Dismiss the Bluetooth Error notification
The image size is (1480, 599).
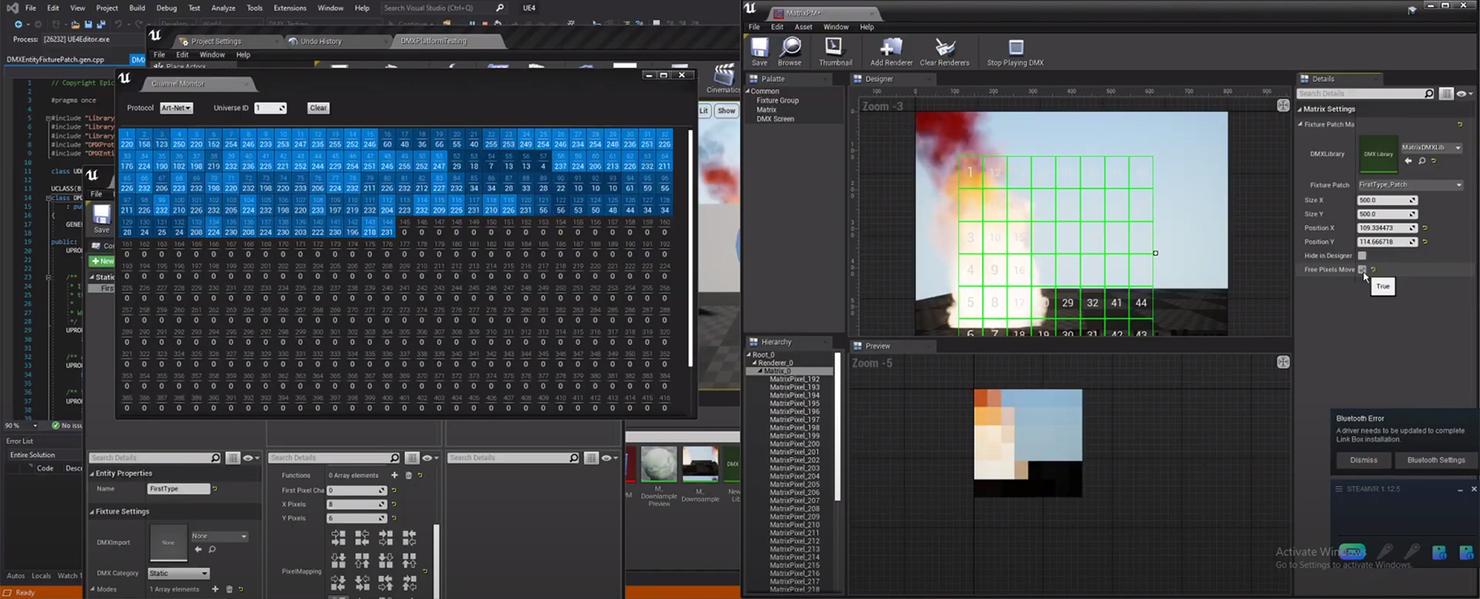(x=1363, y=460)
